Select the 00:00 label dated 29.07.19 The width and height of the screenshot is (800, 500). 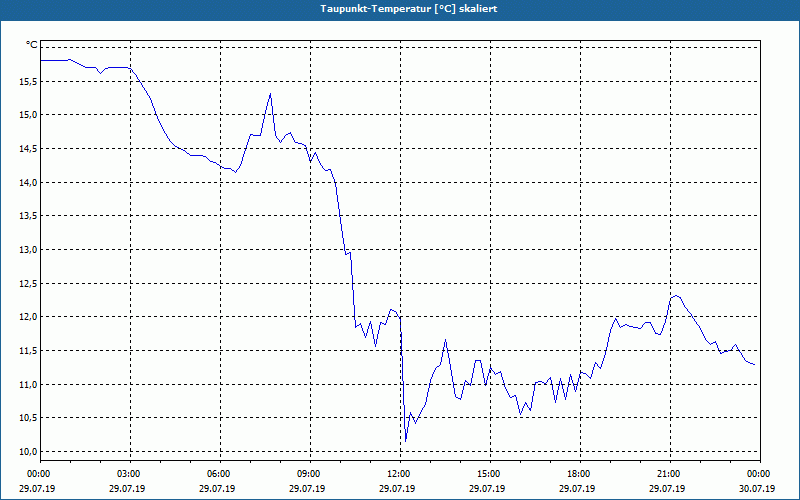click(x=37, y=474)
